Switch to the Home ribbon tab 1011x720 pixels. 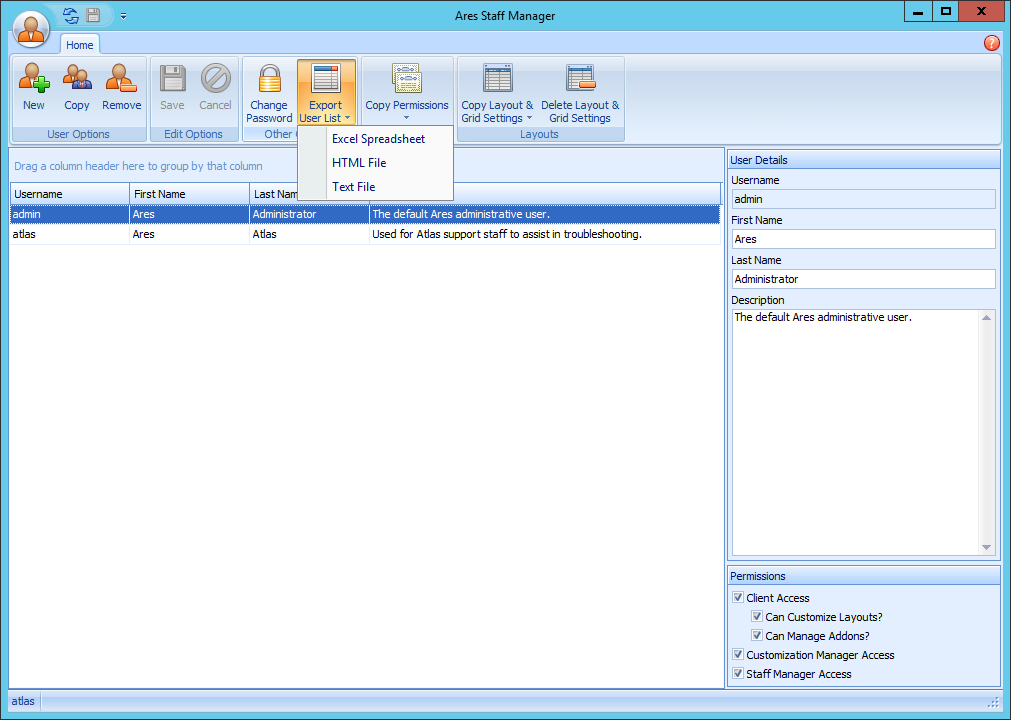(x=80, y=45)
